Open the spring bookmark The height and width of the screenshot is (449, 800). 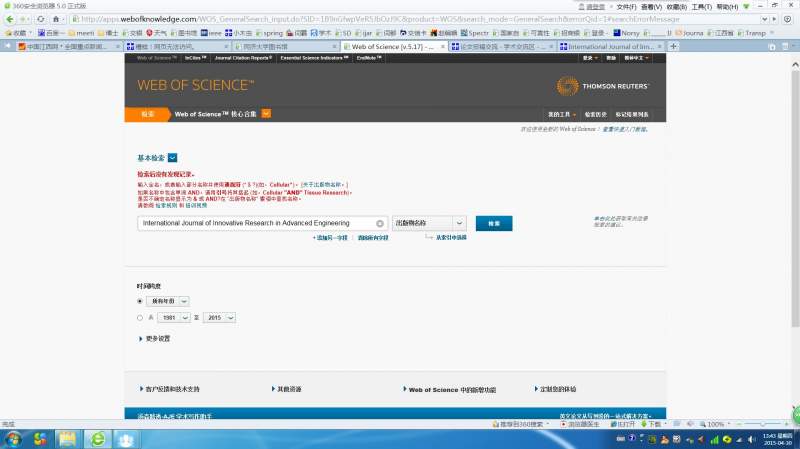click(x=269, y=33)
